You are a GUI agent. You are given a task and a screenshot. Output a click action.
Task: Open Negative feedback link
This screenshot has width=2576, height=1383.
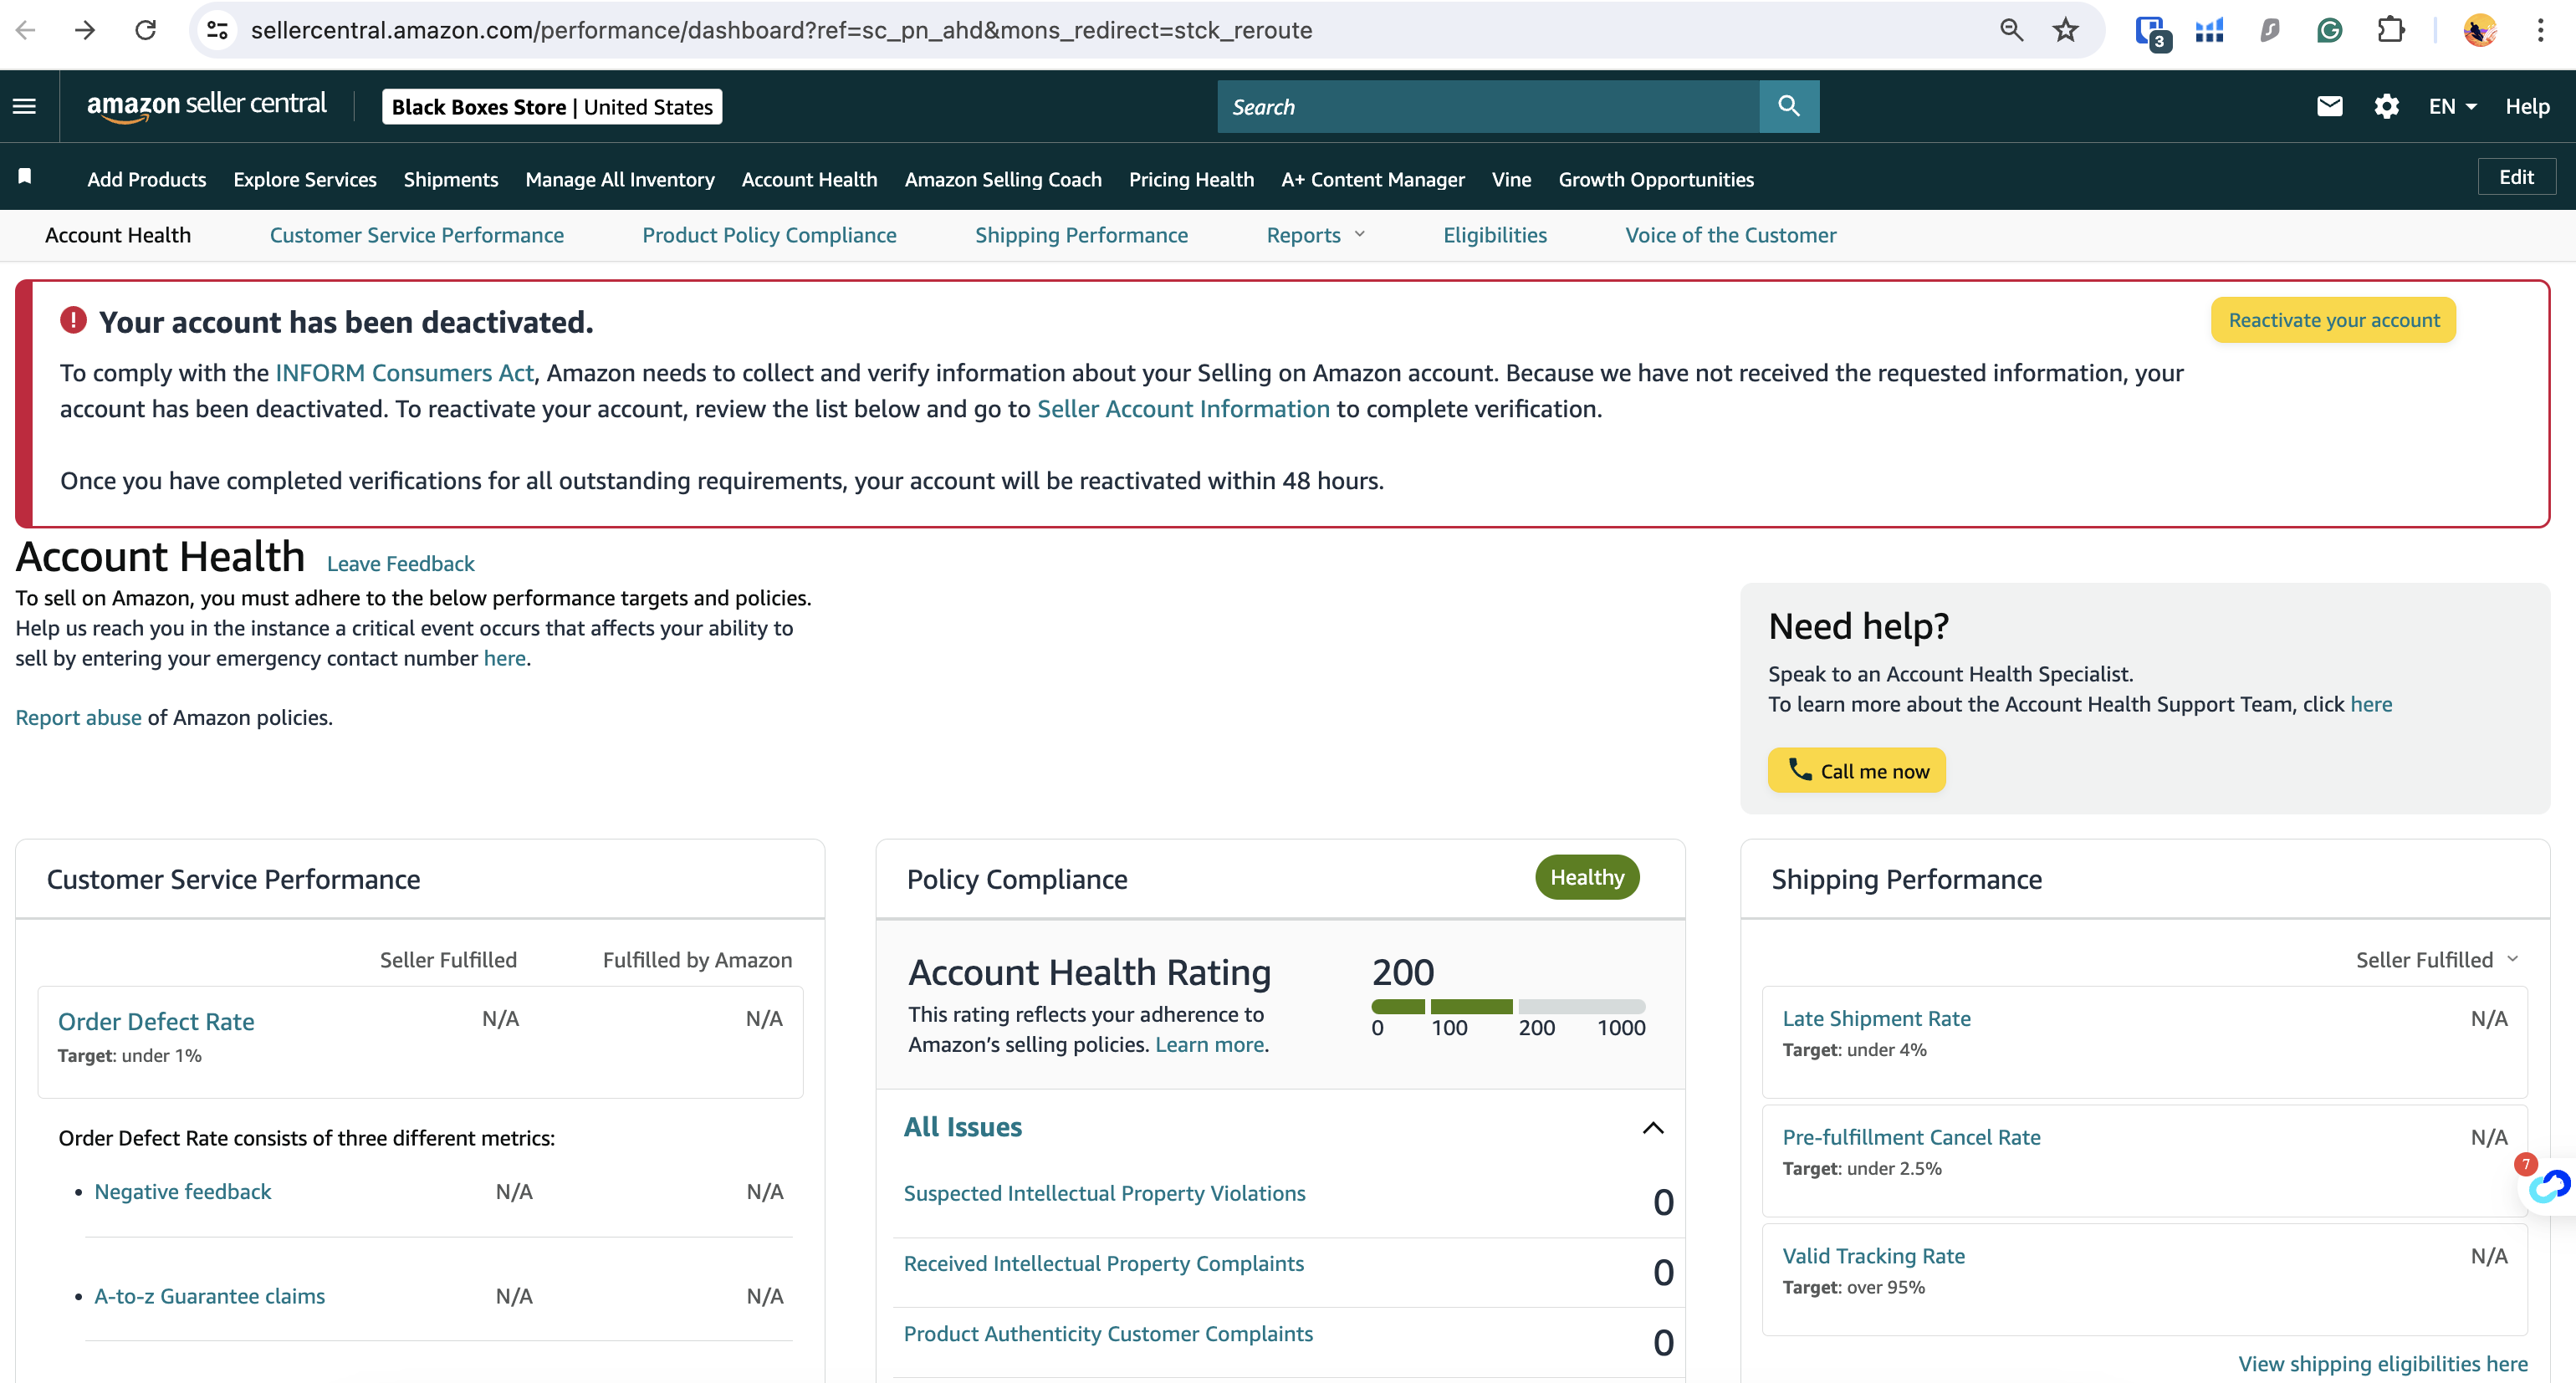tap(183, 1191)
